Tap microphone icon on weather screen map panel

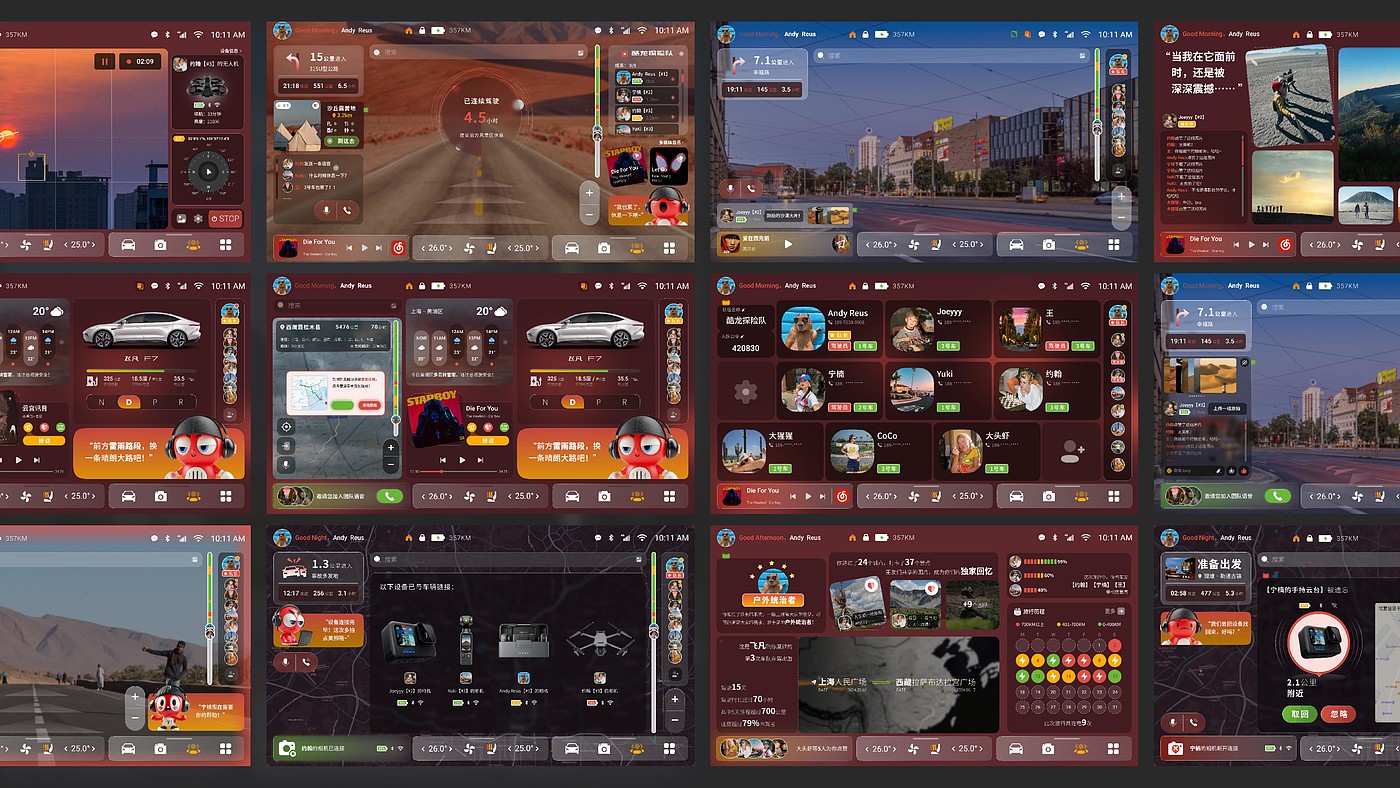coord(286,465)
